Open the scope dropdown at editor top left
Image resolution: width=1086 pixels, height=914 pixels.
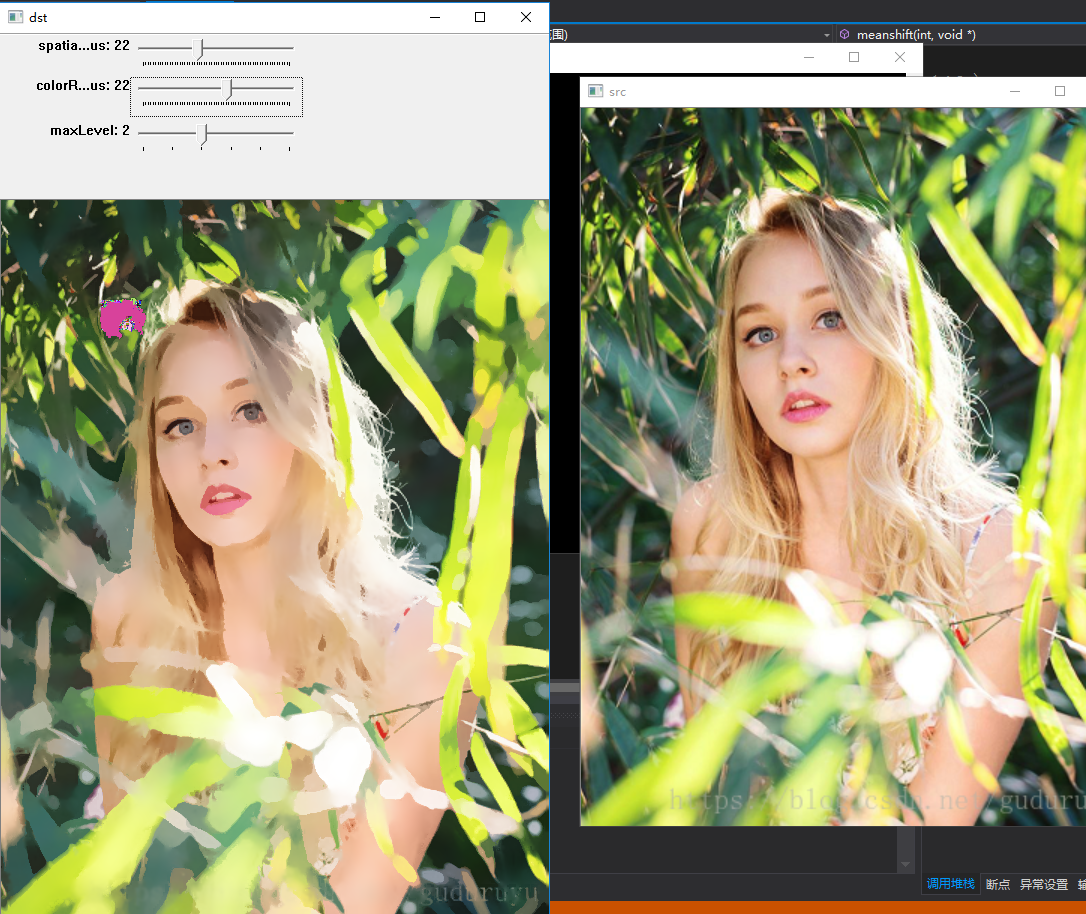827,34
